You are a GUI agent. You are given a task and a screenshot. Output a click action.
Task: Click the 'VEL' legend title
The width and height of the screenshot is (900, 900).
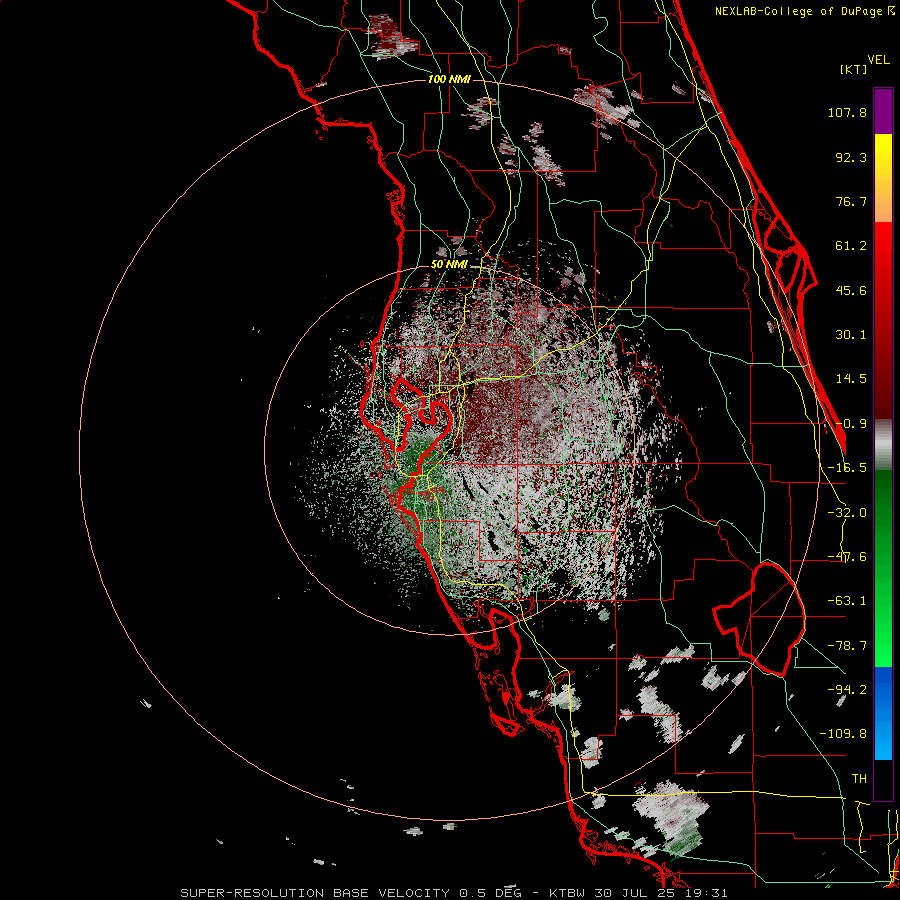(x=878, y=60)
